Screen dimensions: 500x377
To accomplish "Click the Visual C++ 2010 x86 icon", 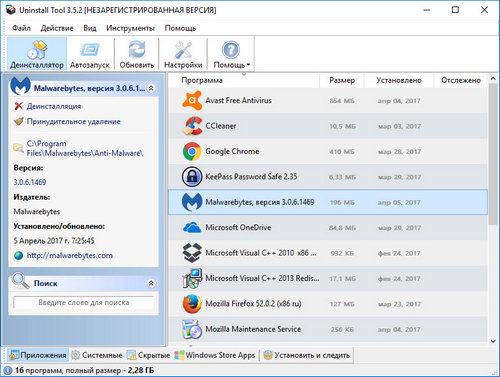I will [x=192, y=253].
